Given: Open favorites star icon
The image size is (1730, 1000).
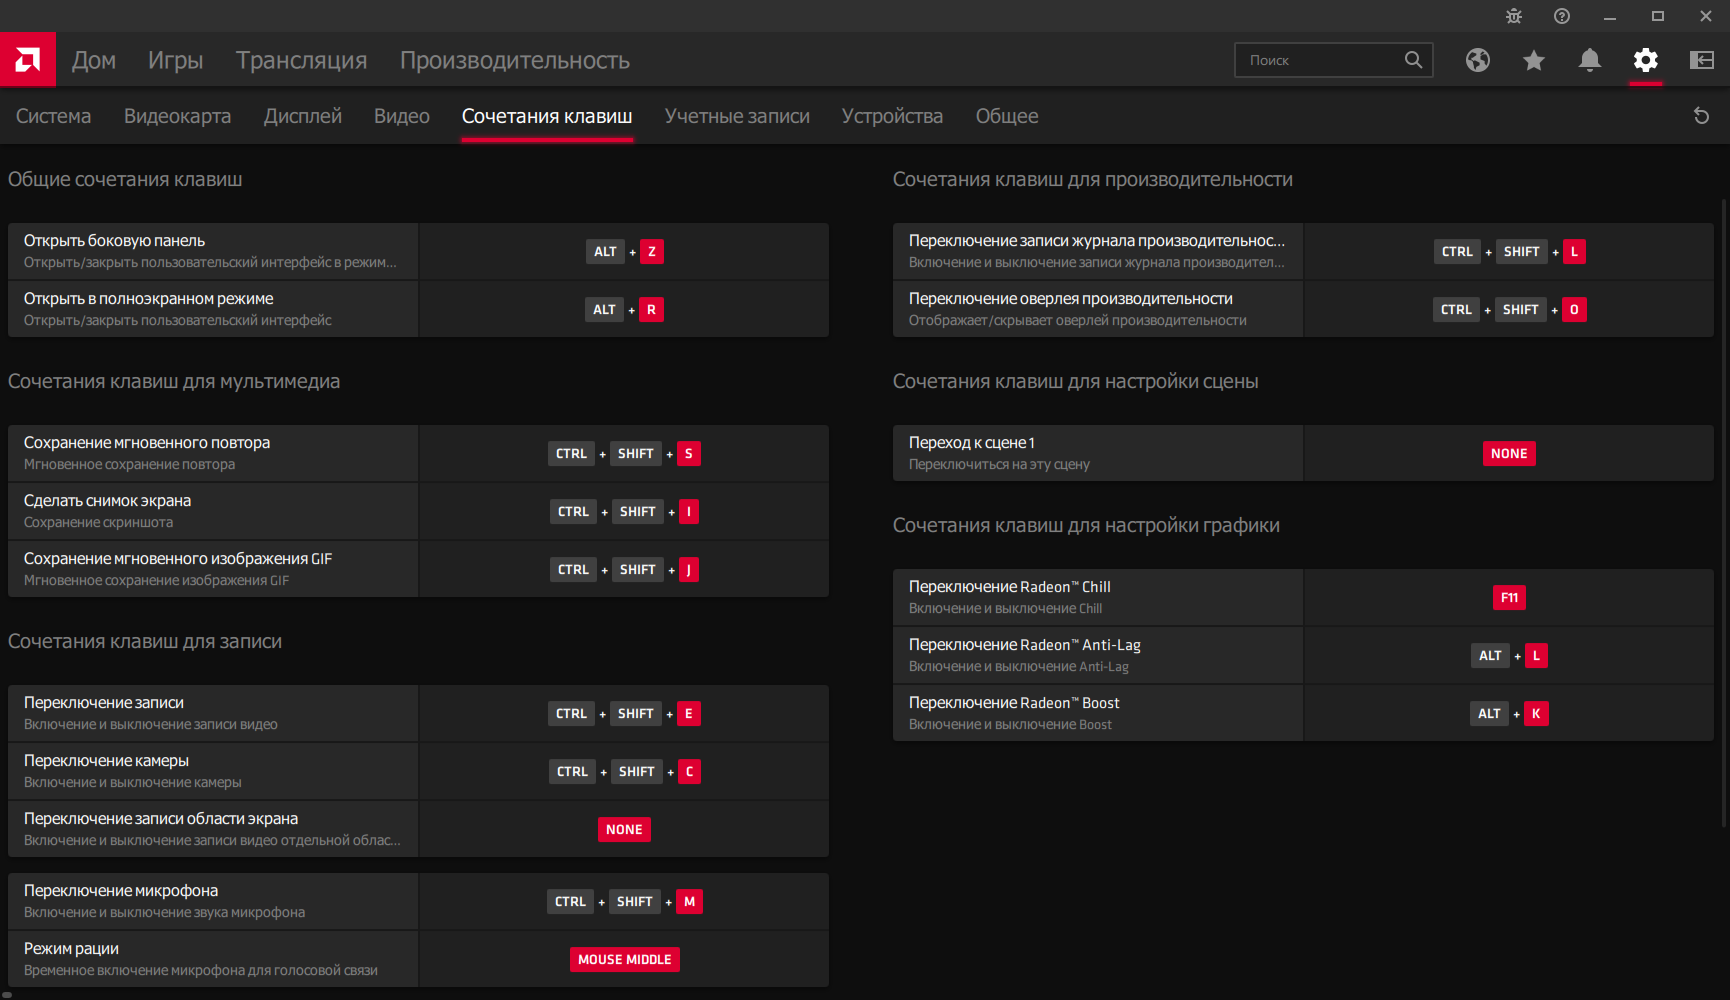Looking at the screenshot, I should tap(1534, 60).
